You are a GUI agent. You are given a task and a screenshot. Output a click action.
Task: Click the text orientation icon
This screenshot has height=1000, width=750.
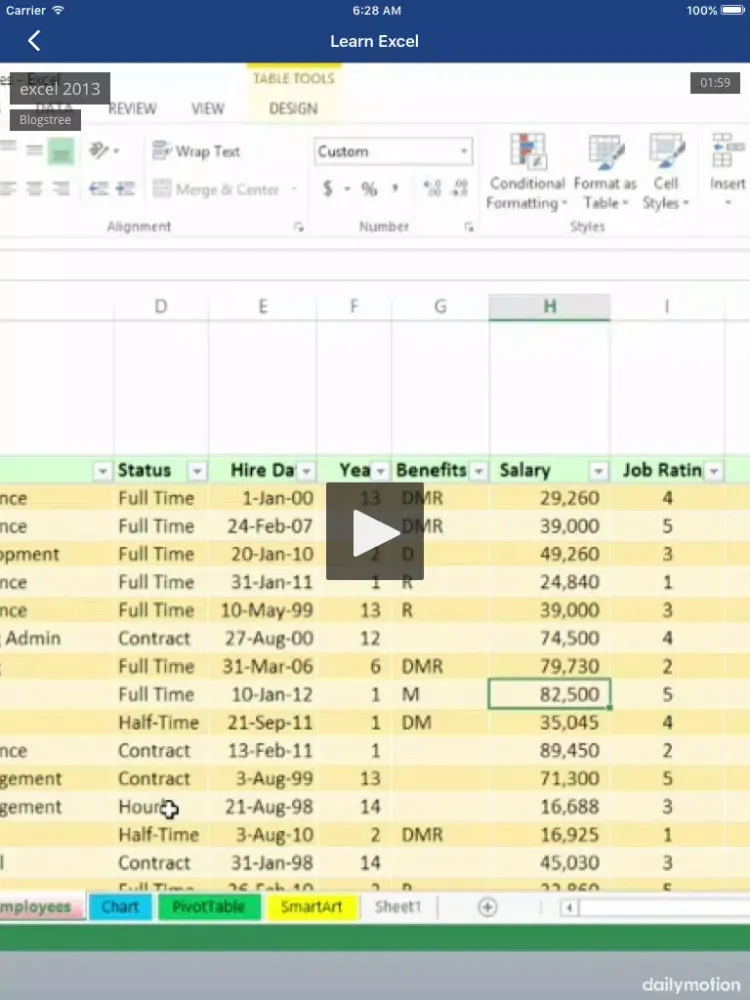coord(101,151)
